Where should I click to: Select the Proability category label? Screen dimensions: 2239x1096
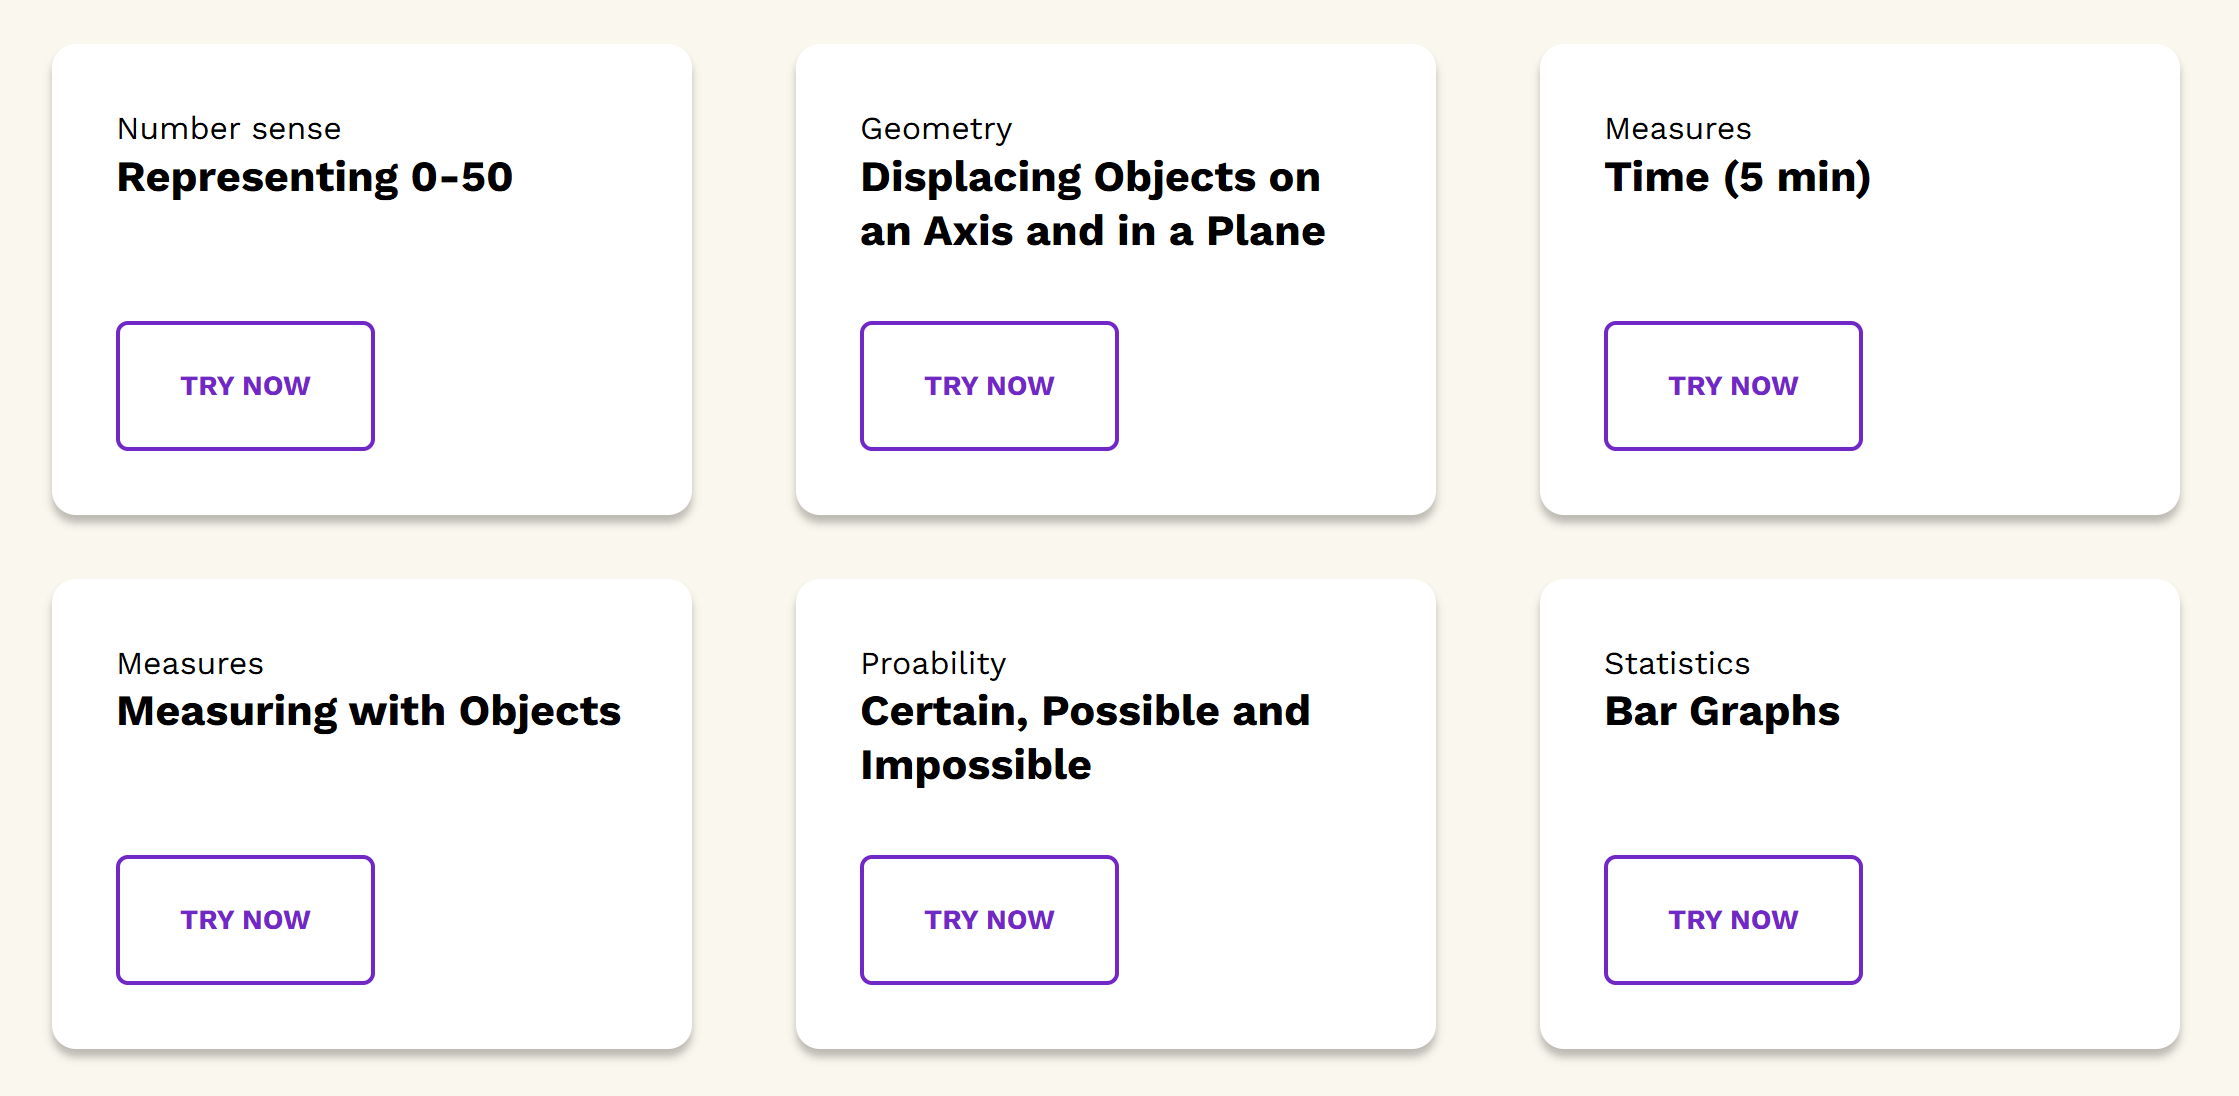pos(933,664)
